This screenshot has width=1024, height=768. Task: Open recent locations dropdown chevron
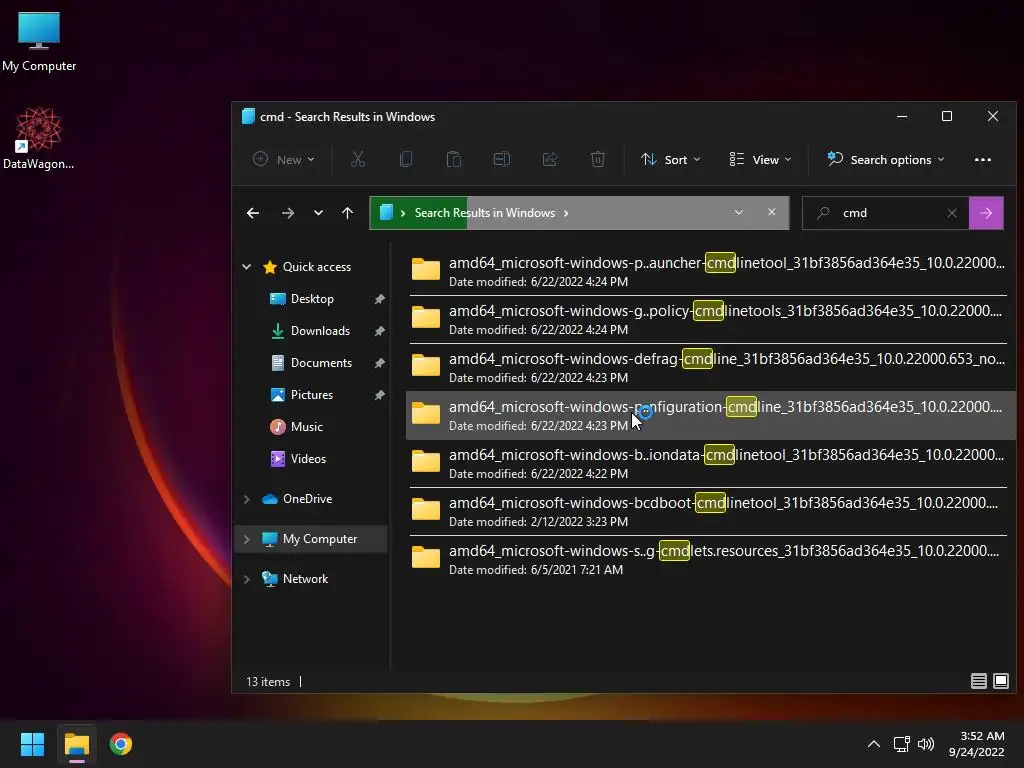(318, 213)
